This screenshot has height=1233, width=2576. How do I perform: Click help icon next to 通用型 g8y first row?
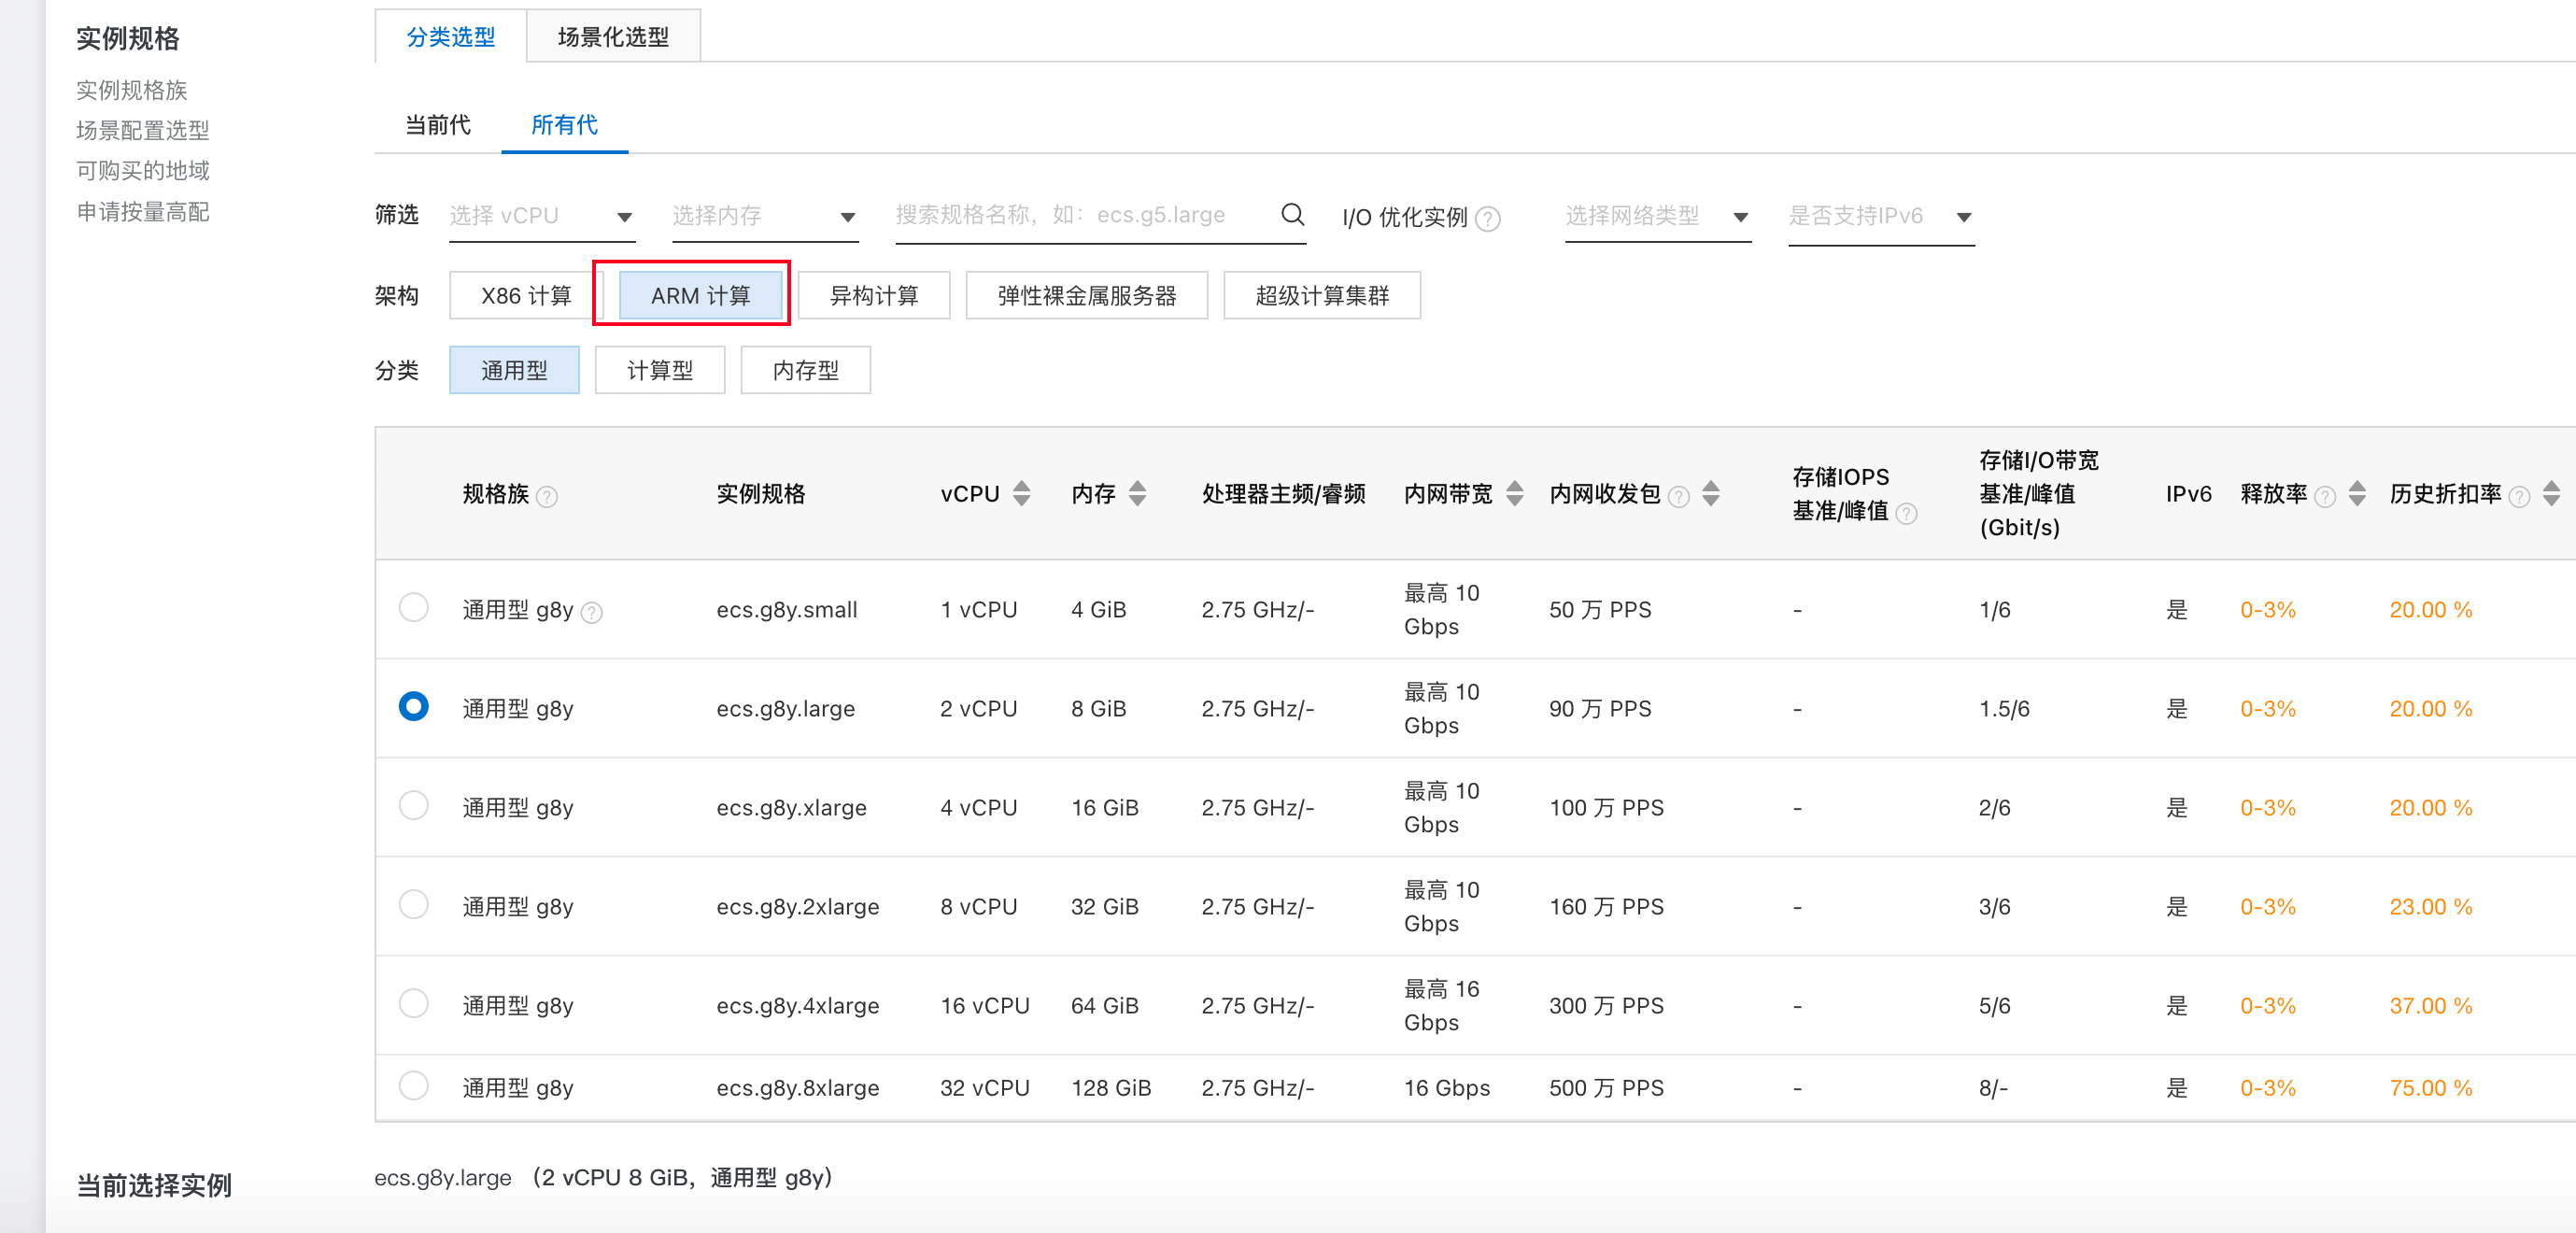click(x=592, y=612)
